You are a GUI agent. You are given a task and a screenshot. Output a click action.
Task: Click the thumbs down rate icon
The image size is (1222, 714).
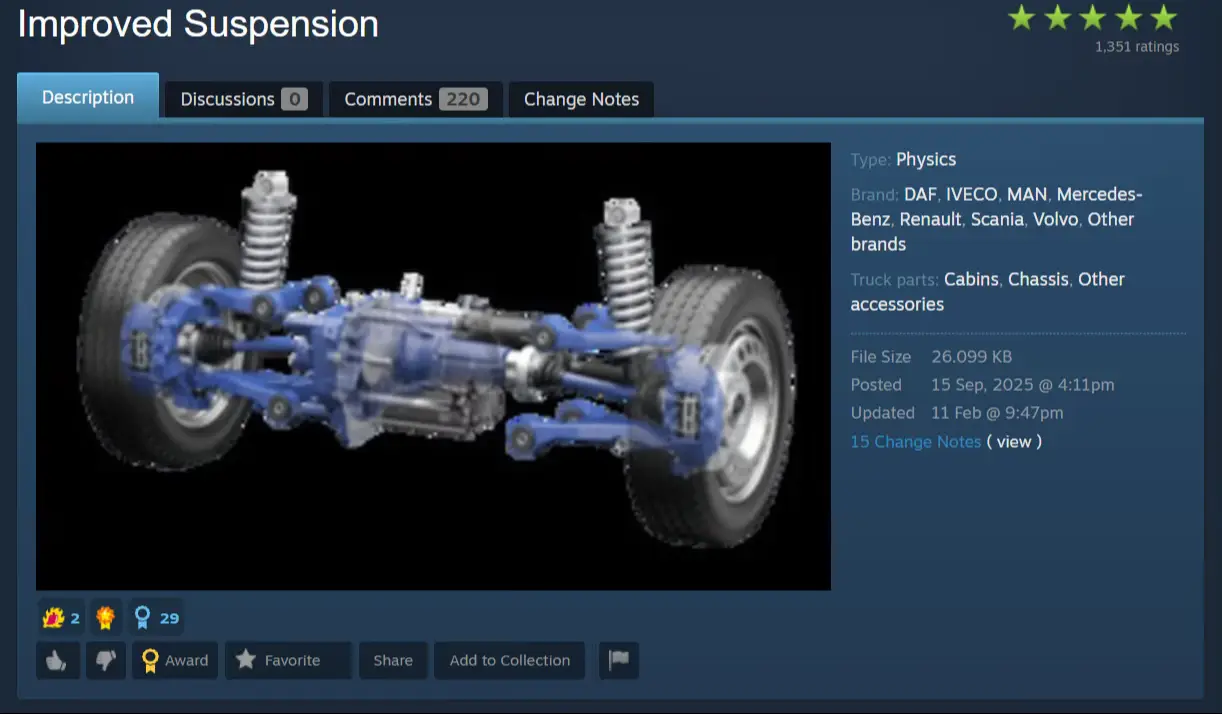105,660
